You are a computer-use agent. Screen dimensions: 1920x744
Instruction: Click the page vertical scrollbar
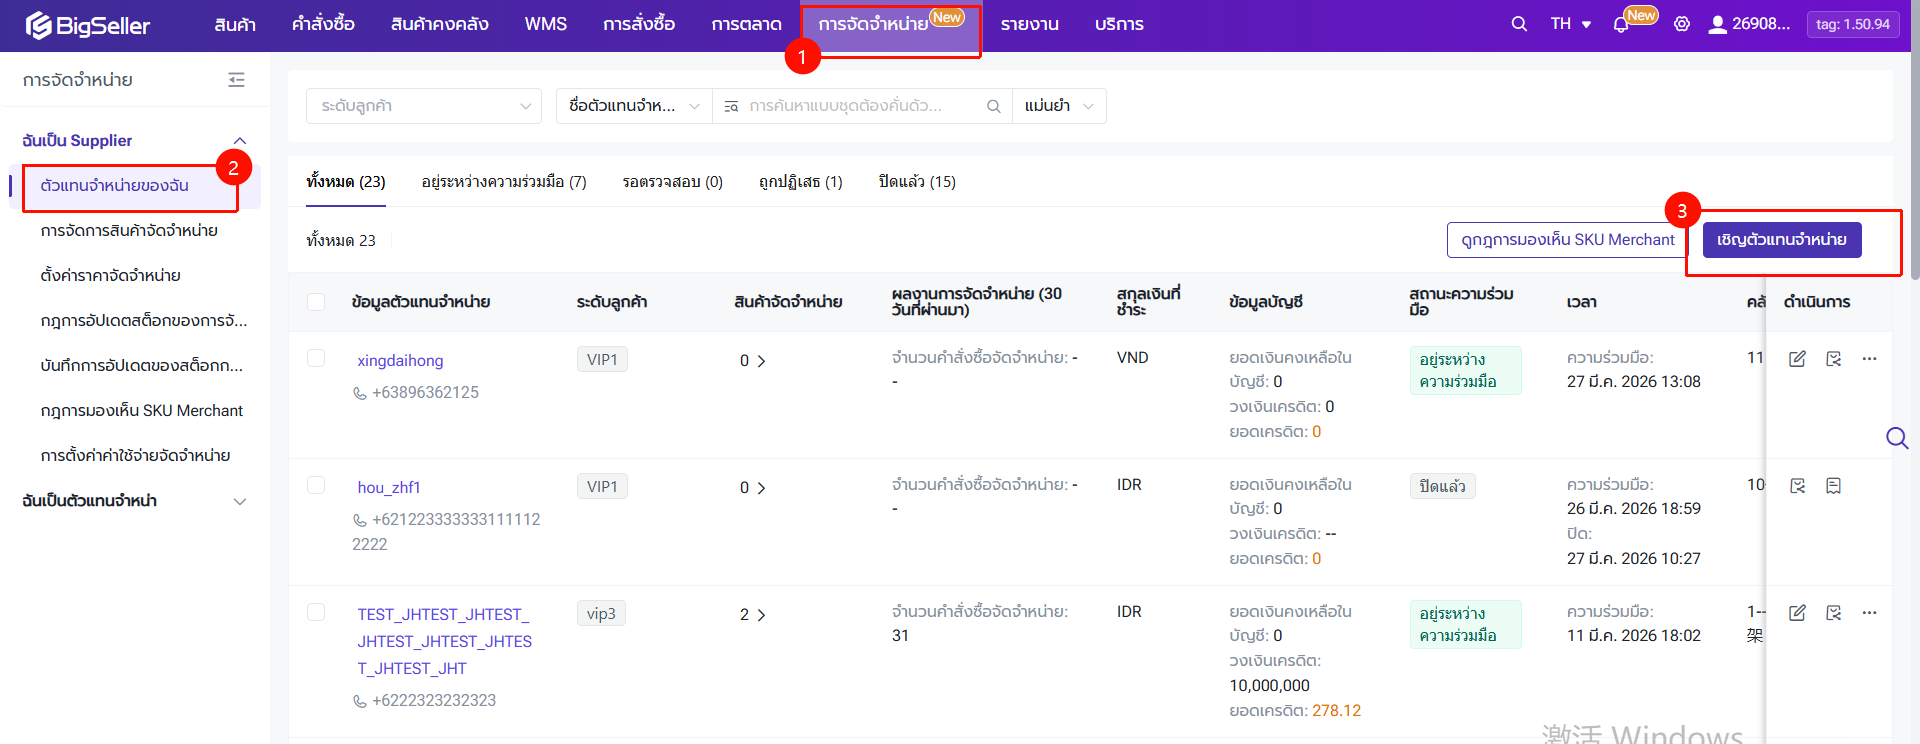tap(1915, 140)
